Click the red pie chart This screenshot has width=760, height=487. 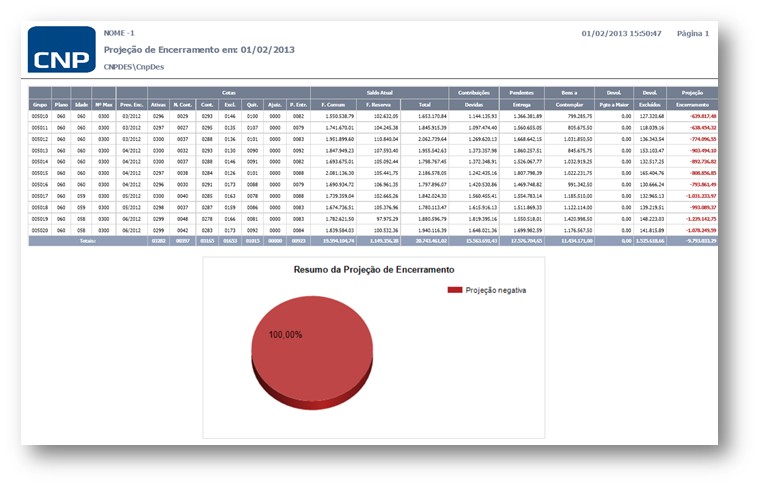tap(312, 352)
